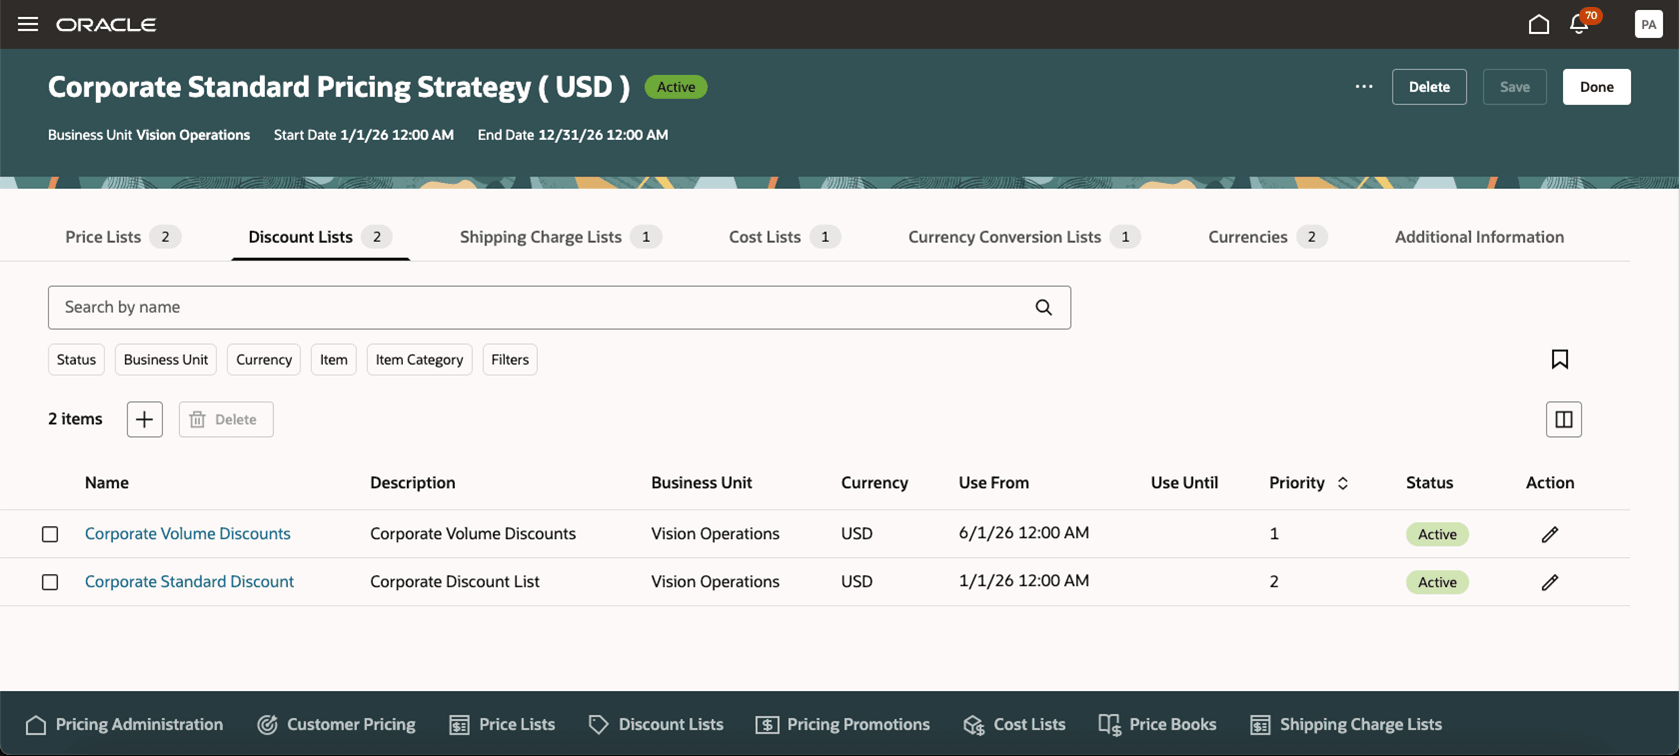The height and width of the screenshot is (756, 1679).
Task: Add a discount list with plus icon
Action: [145, 419]
